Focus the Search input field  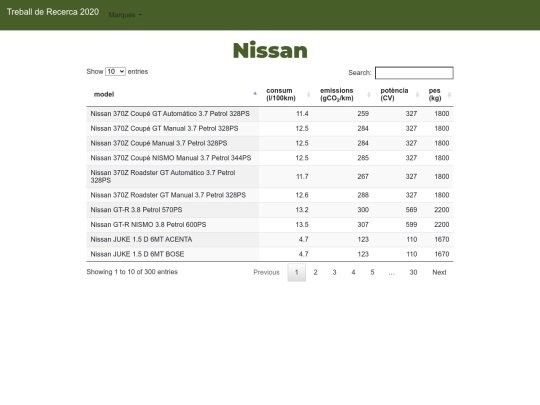click(x=414, y=73)
